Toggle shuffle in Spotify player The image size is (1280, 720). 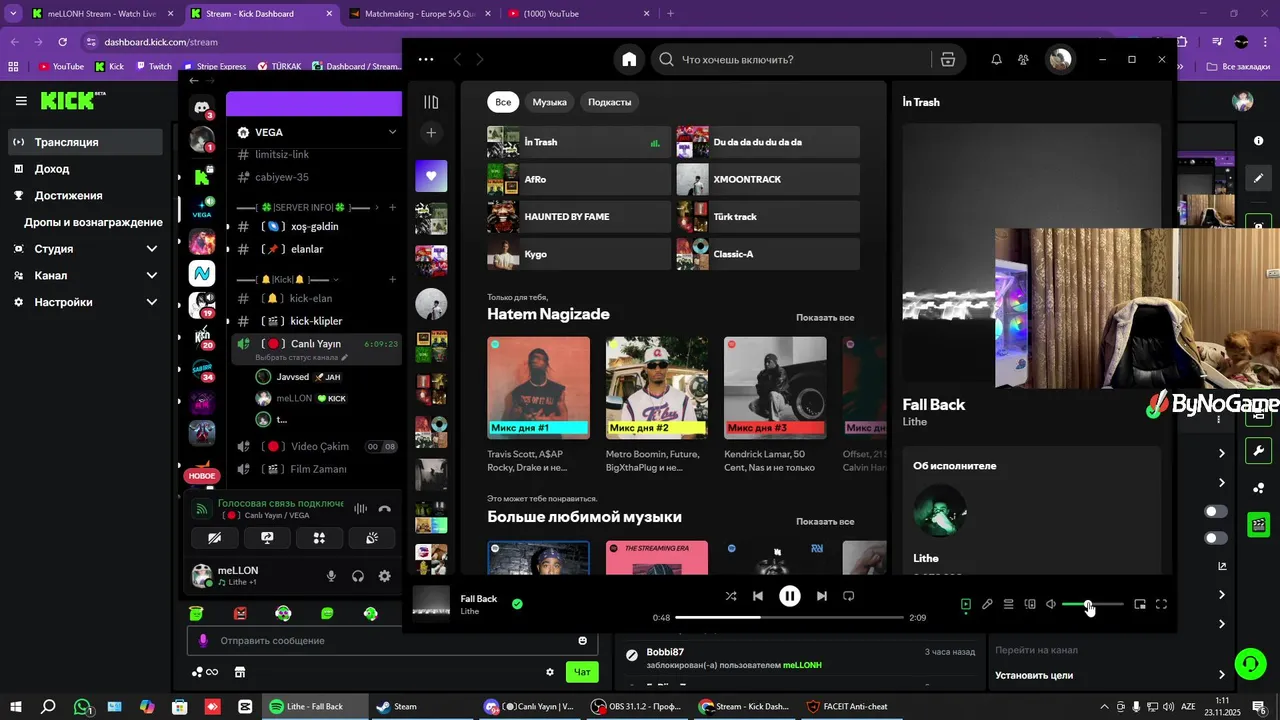click(x=731, y=596)
